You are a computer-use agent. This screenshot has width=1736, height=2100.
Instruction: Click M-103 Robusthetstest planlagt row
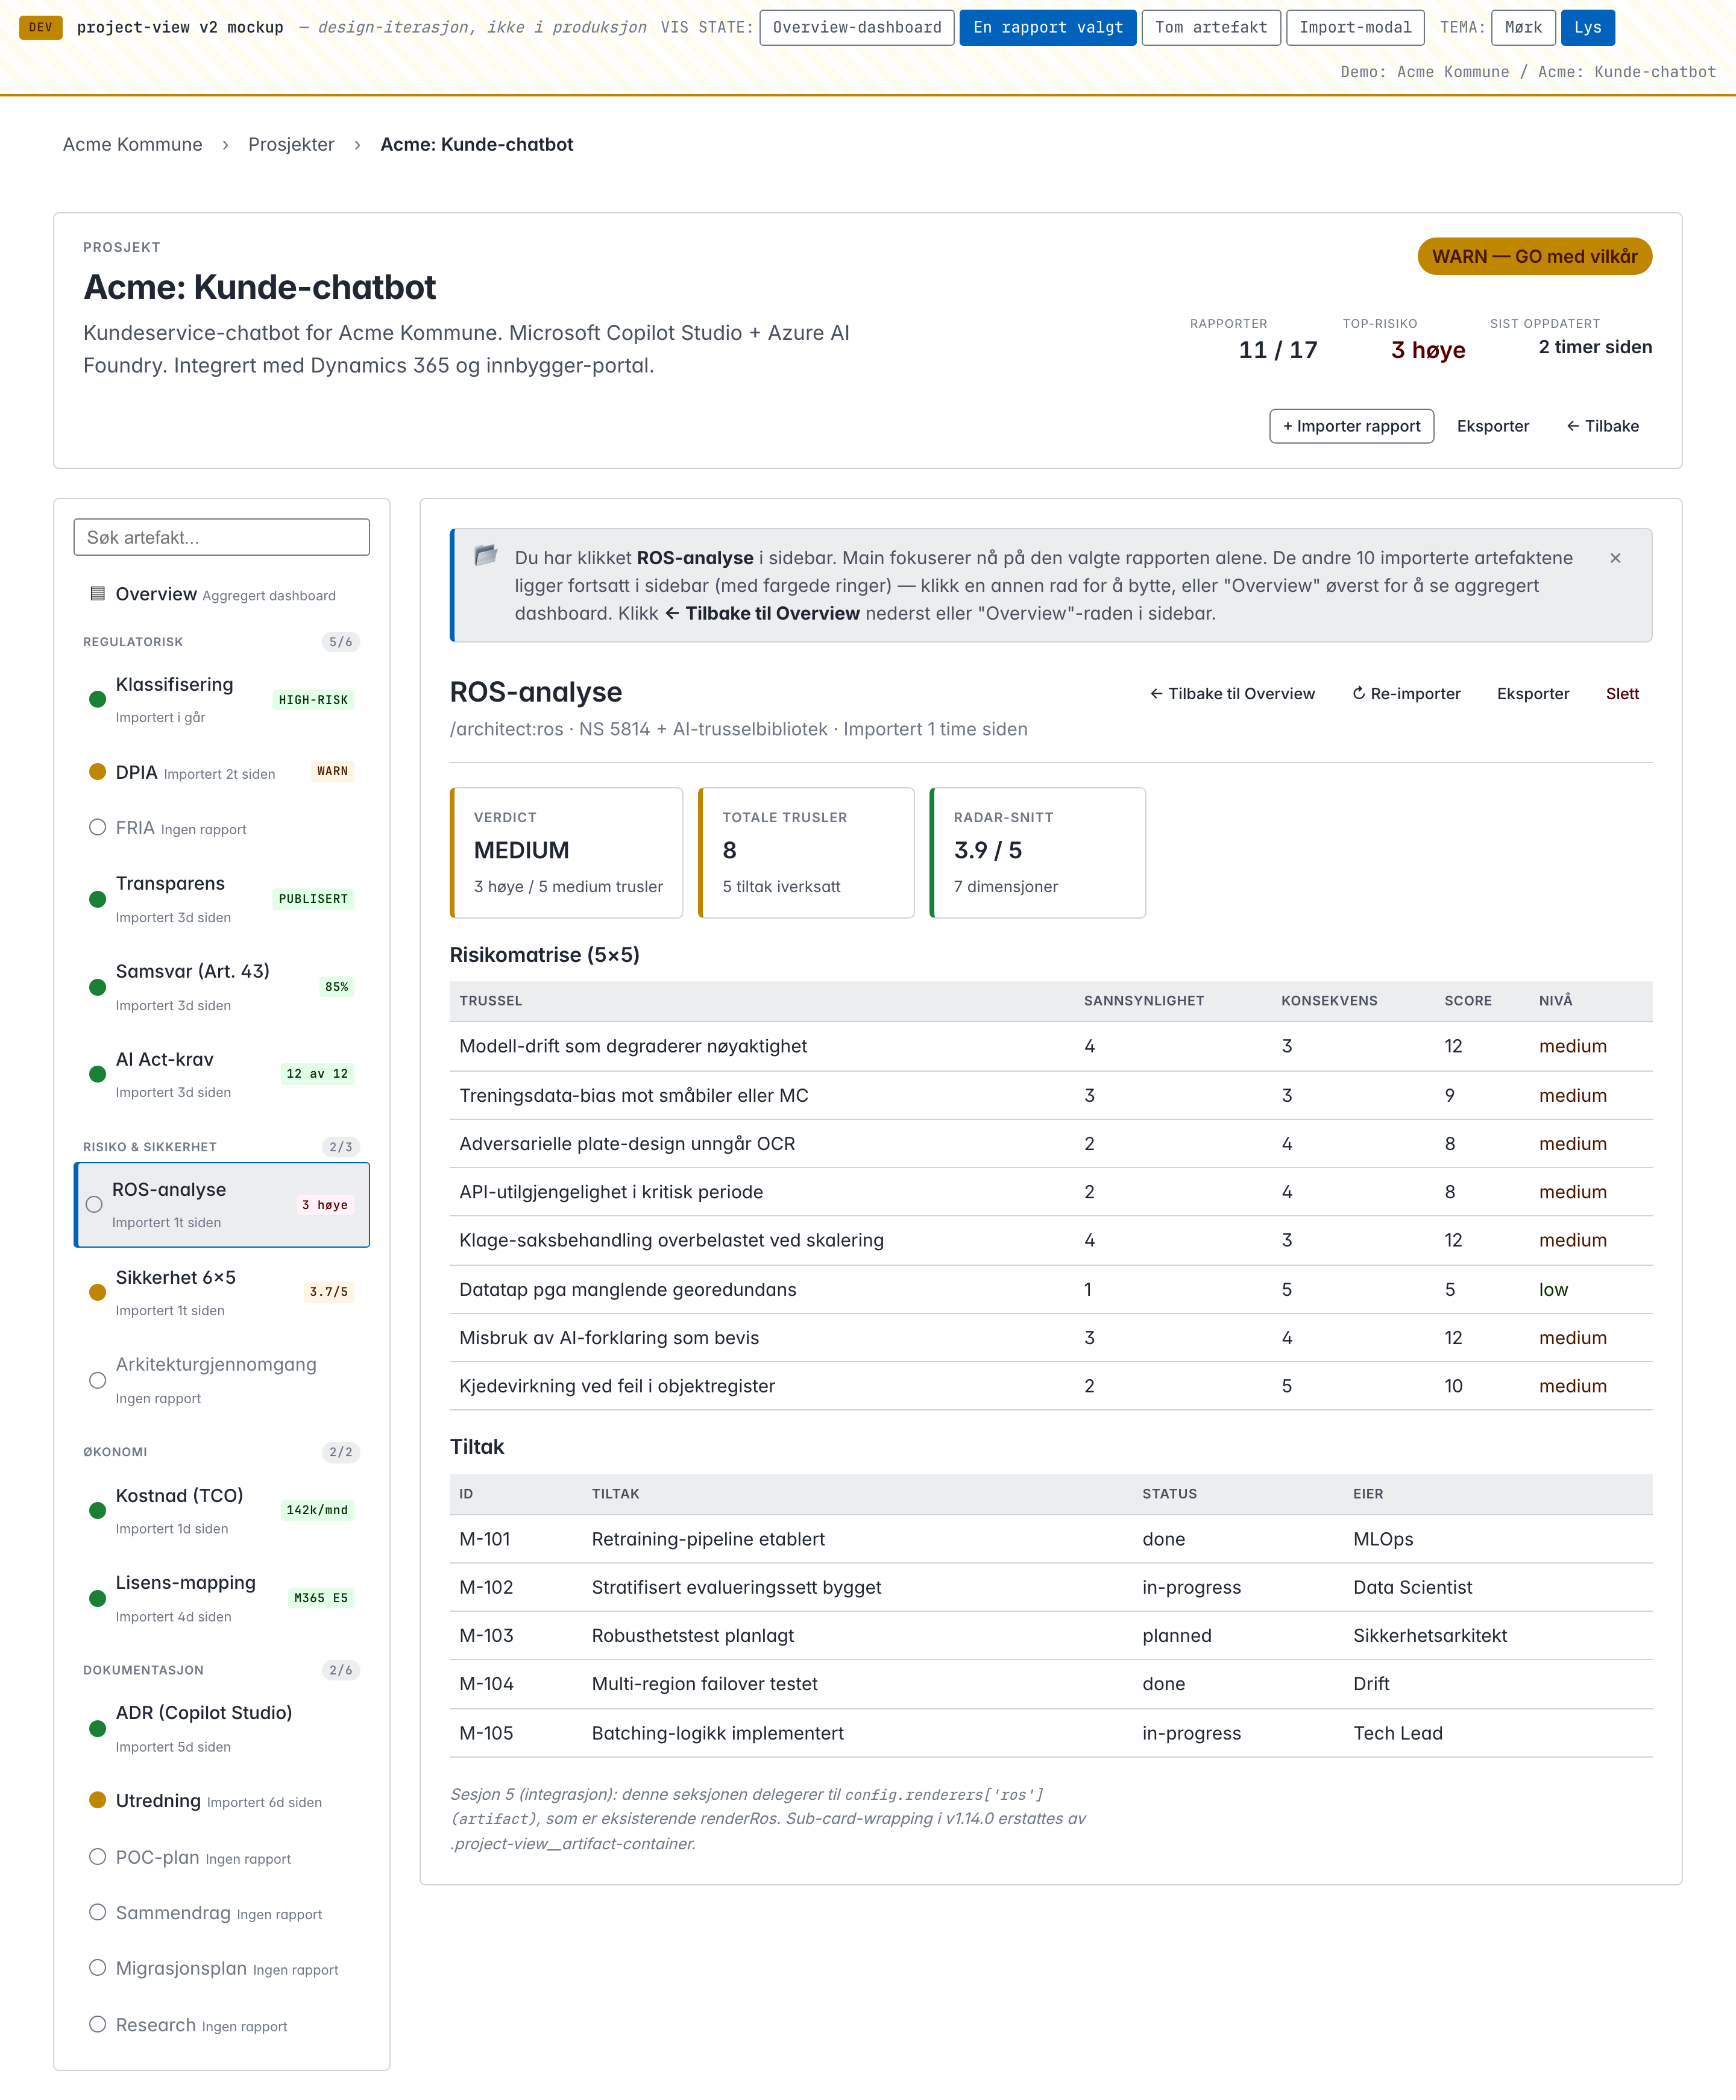[x=1051, y=1635]
